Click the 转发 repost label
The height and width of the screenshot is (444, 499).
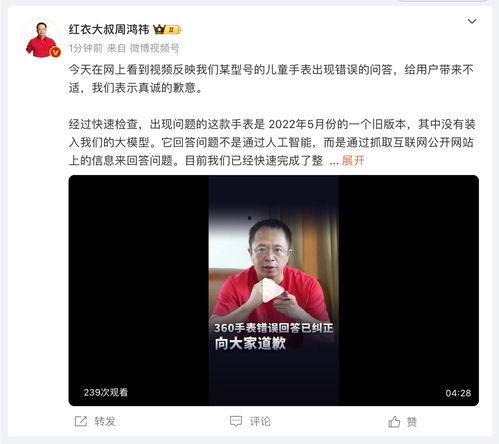pos(105,421)
